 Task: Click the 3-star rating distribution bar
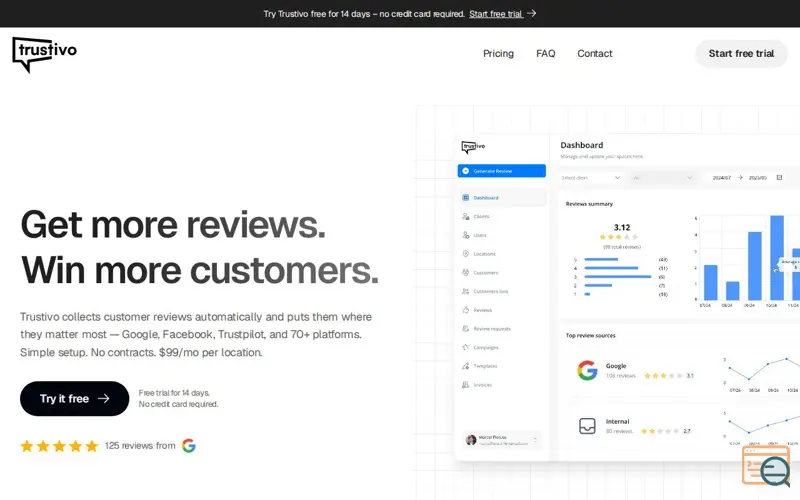[617, 277]
